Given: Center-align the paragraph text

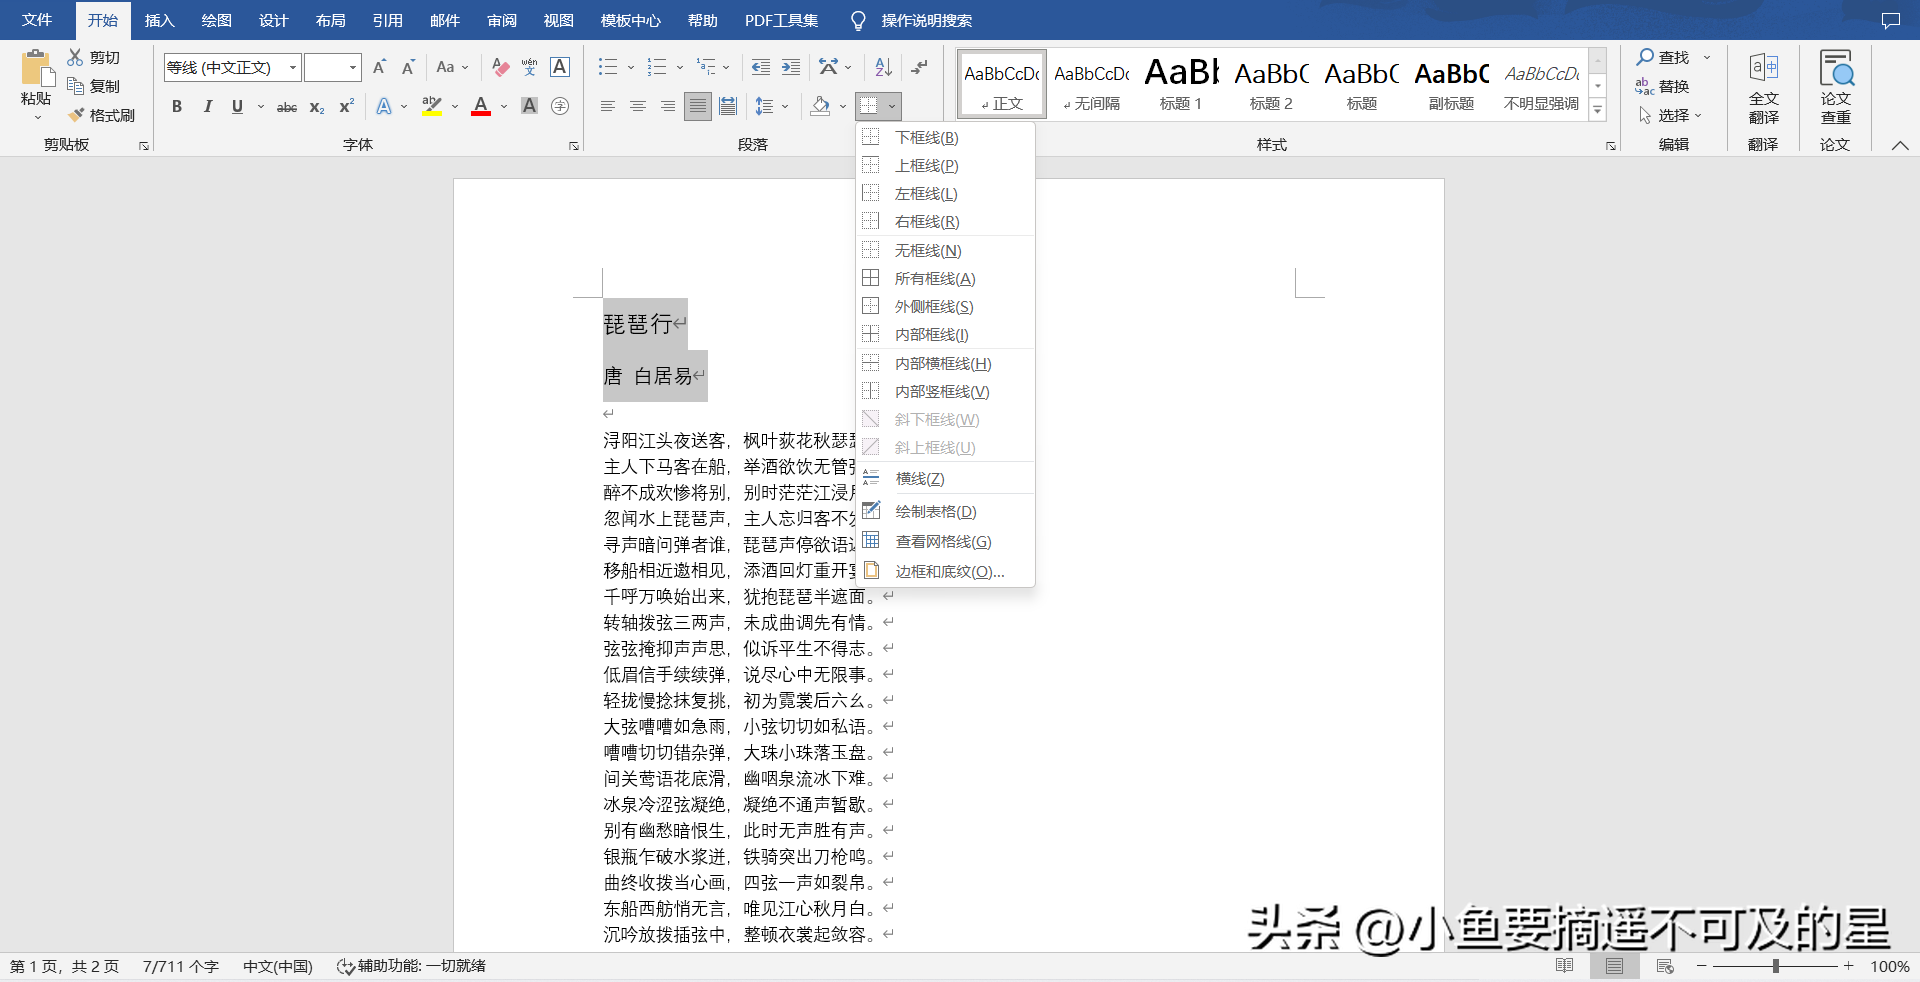Looking at the screenshot, I should 637,106.
